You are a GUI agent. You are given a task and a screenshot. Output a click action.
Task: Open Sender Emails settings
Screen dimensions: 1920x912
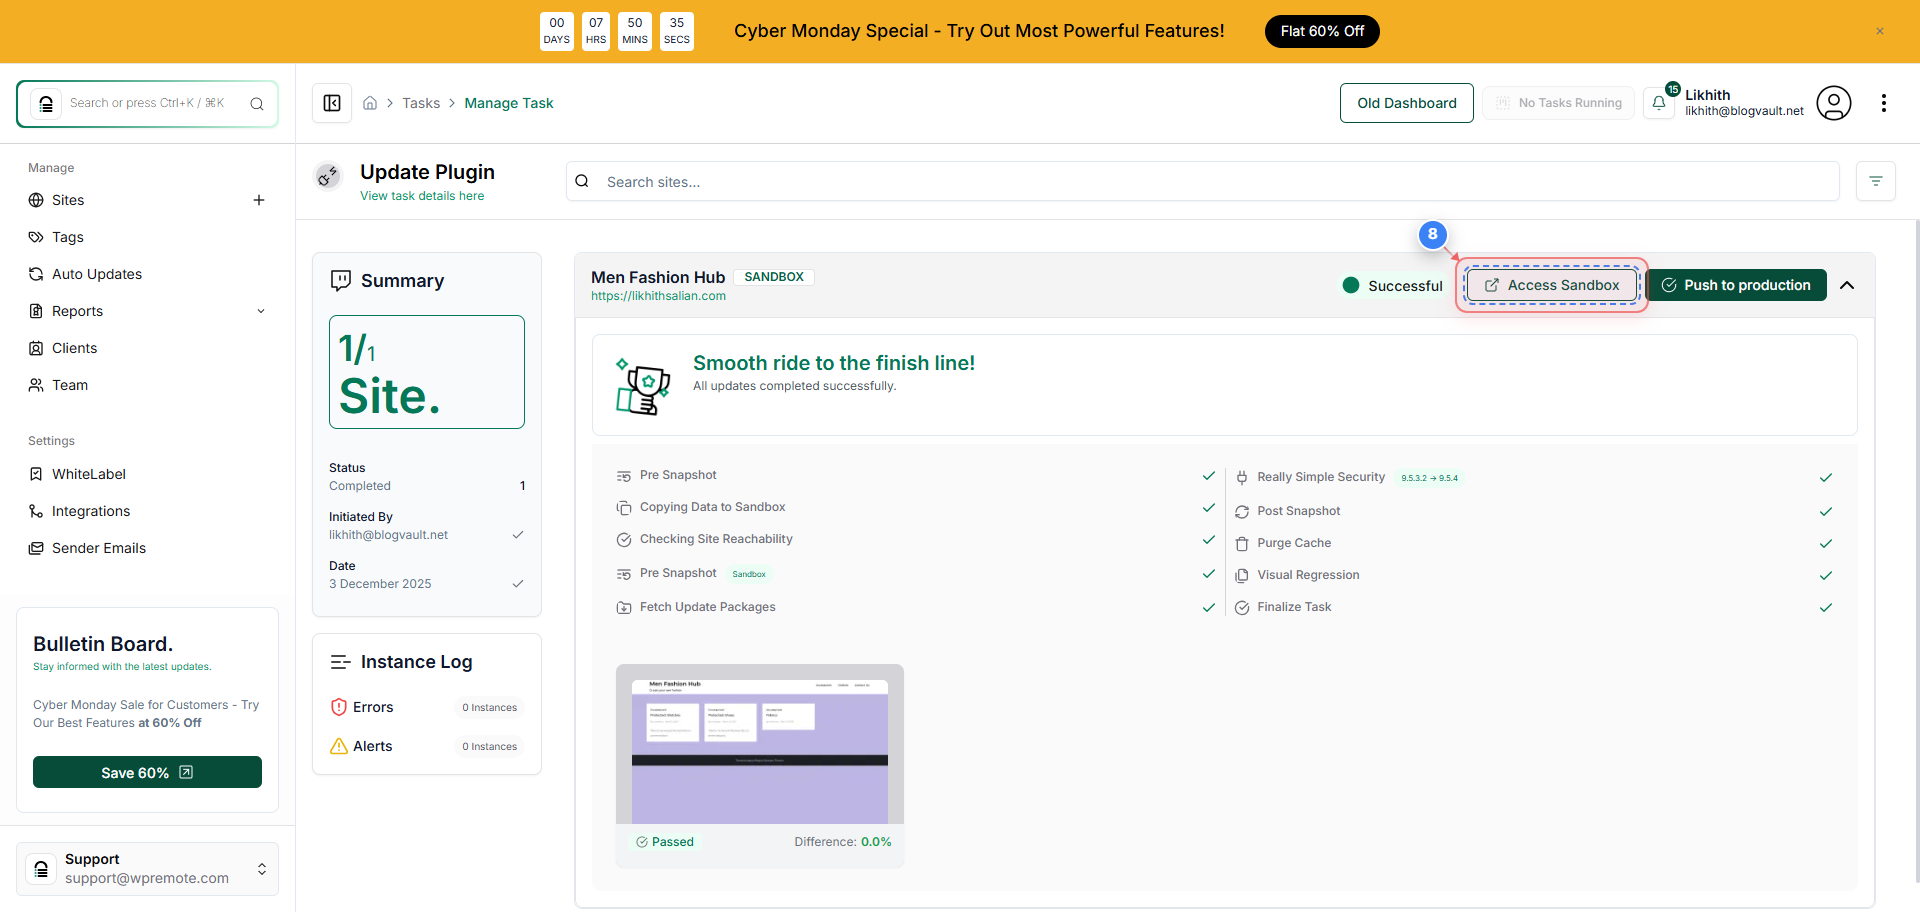(97, 548)
